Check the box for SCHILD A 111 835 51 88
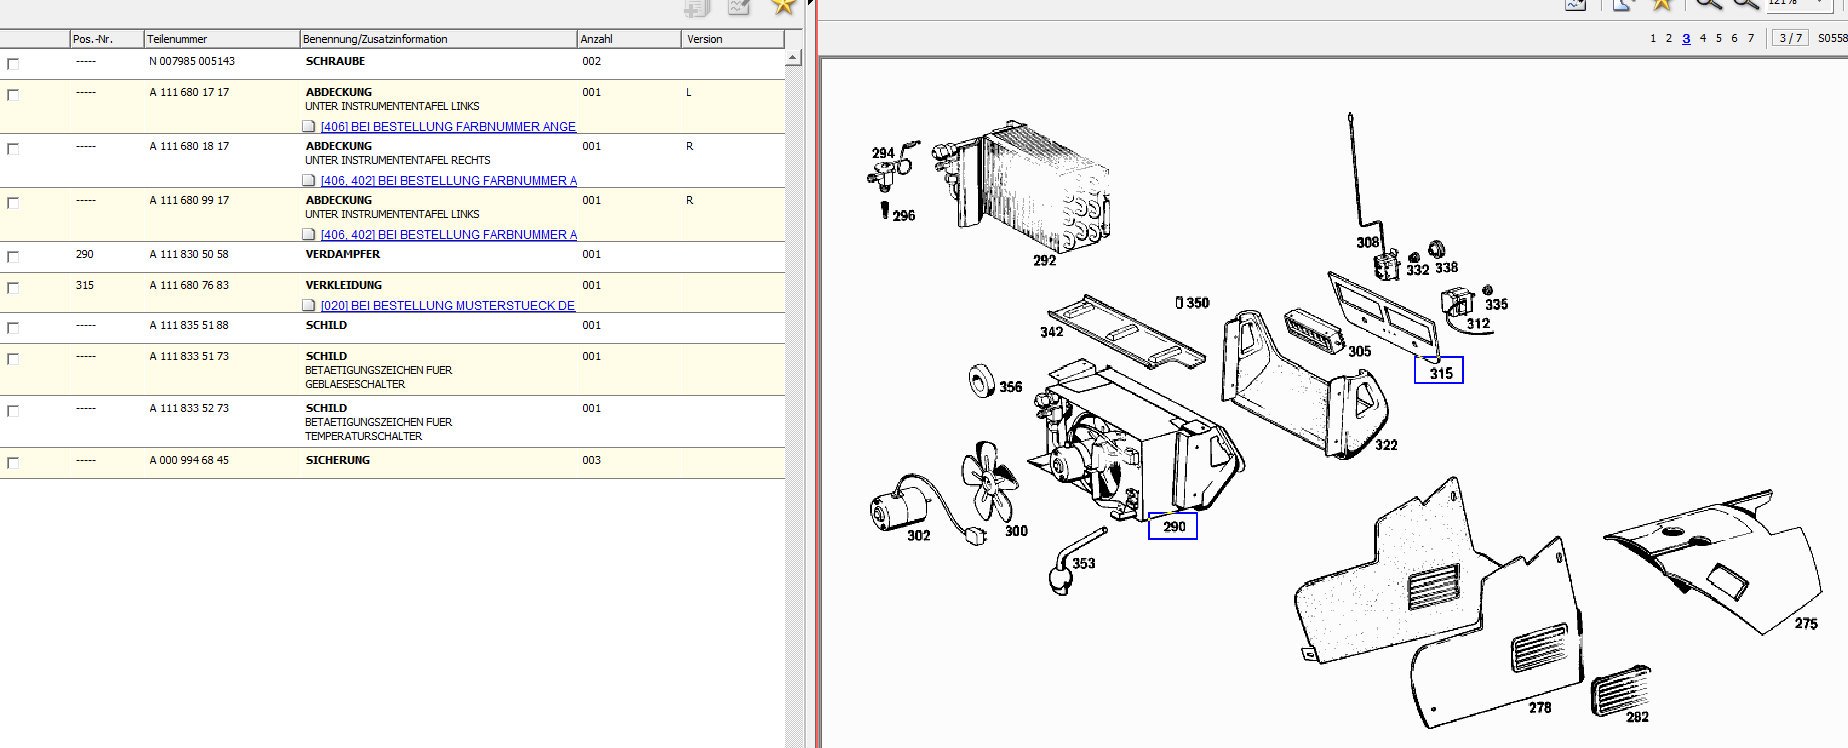 tap(13, 328)
